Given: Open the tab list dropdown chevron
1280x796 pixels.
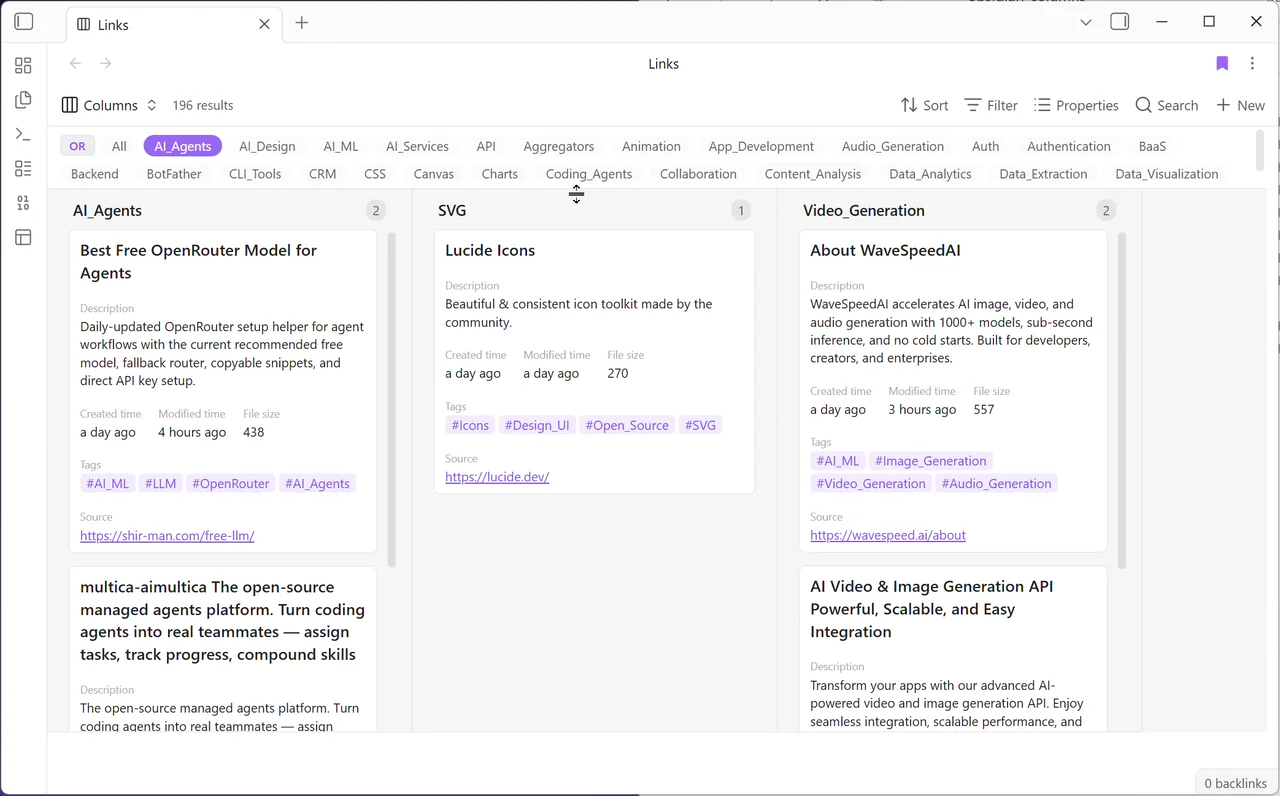Looking at the screenshot, I should click(1086, 22).
